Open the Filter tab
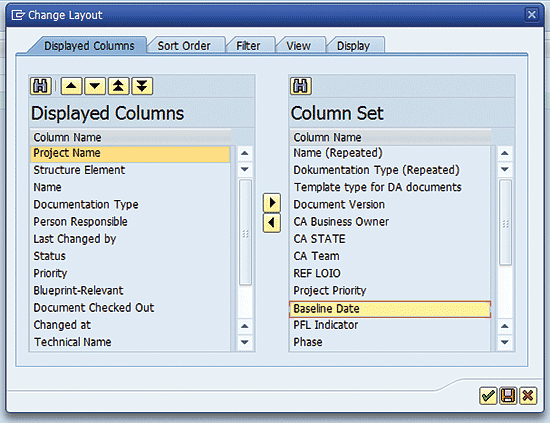Viewport: 550px width, 423px height. 248,46
